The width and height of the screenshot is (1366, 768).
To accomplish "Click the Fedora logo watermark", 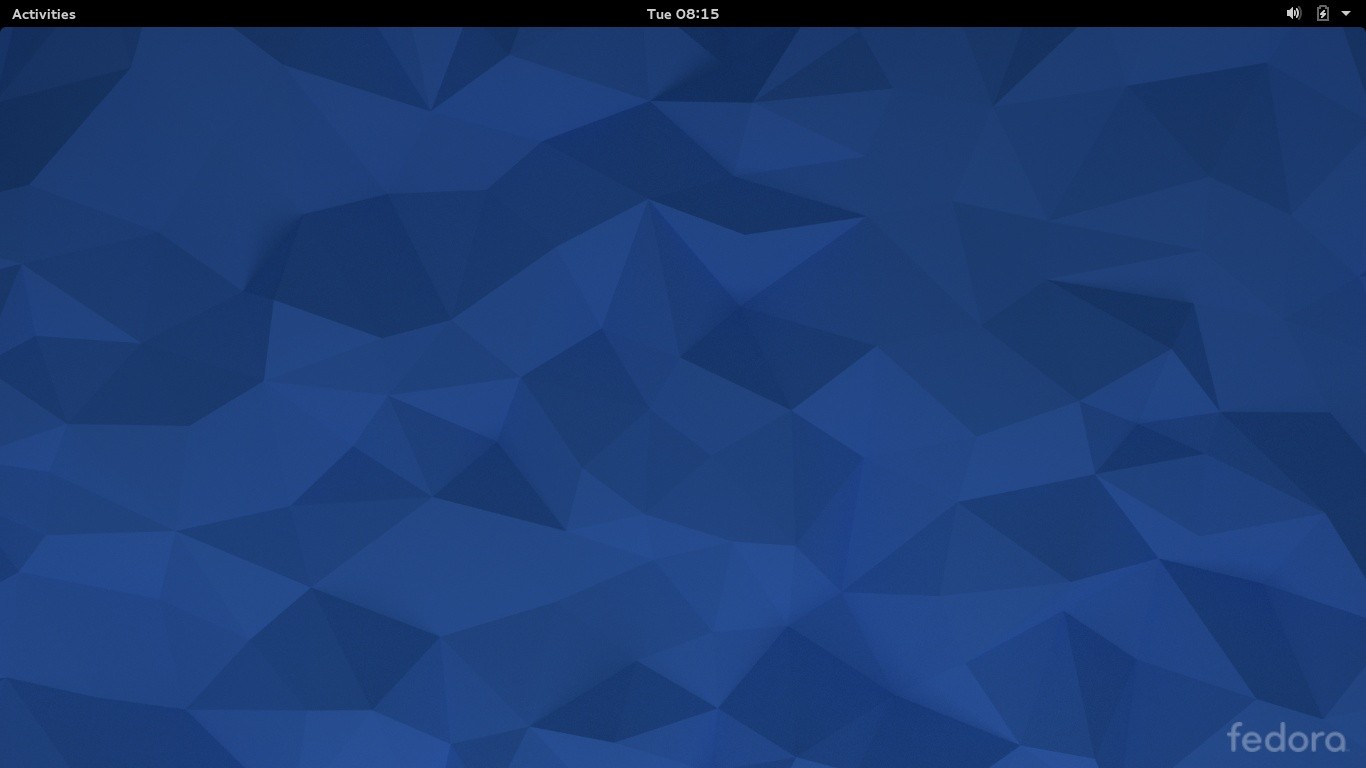I will click(x=1286, y=738).
